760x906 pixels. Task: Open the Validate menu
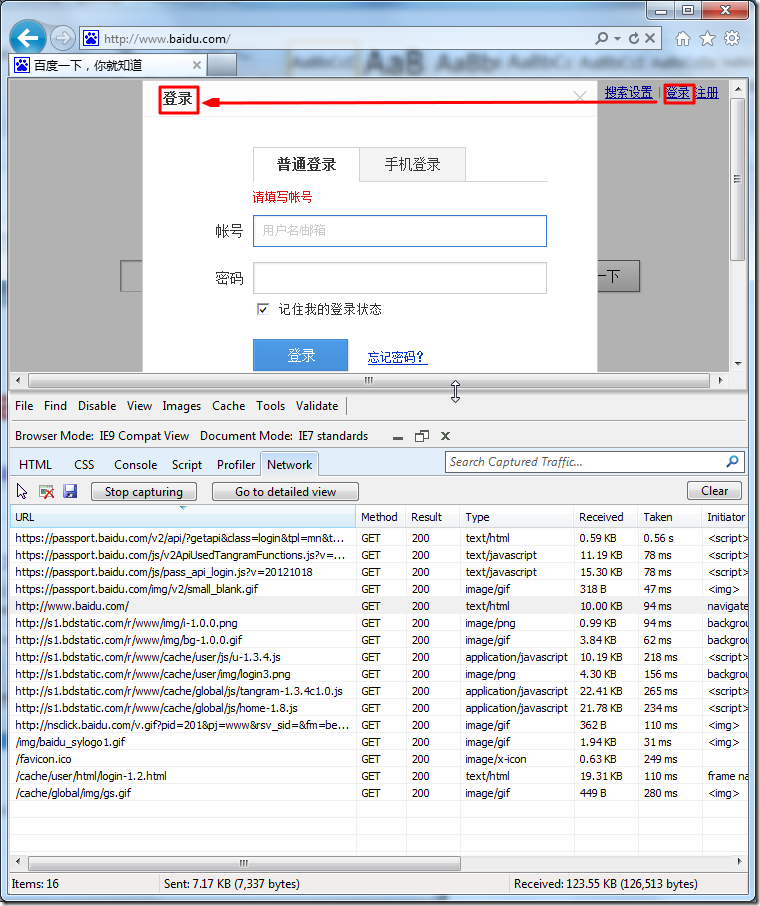click(317, 406)
